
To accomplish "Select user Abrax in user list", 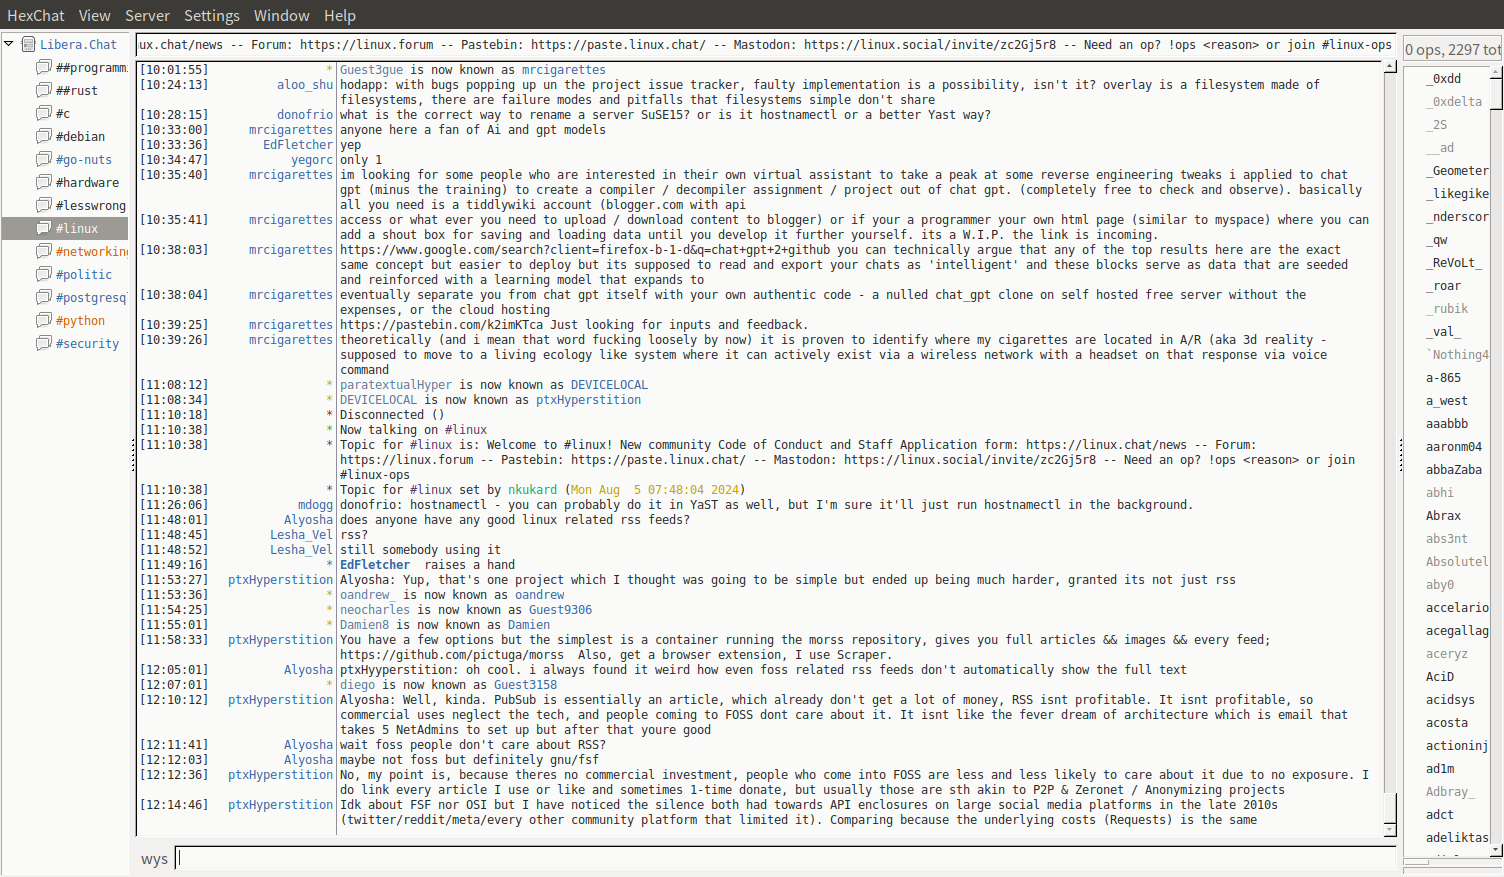I will tap(1443, 516).
